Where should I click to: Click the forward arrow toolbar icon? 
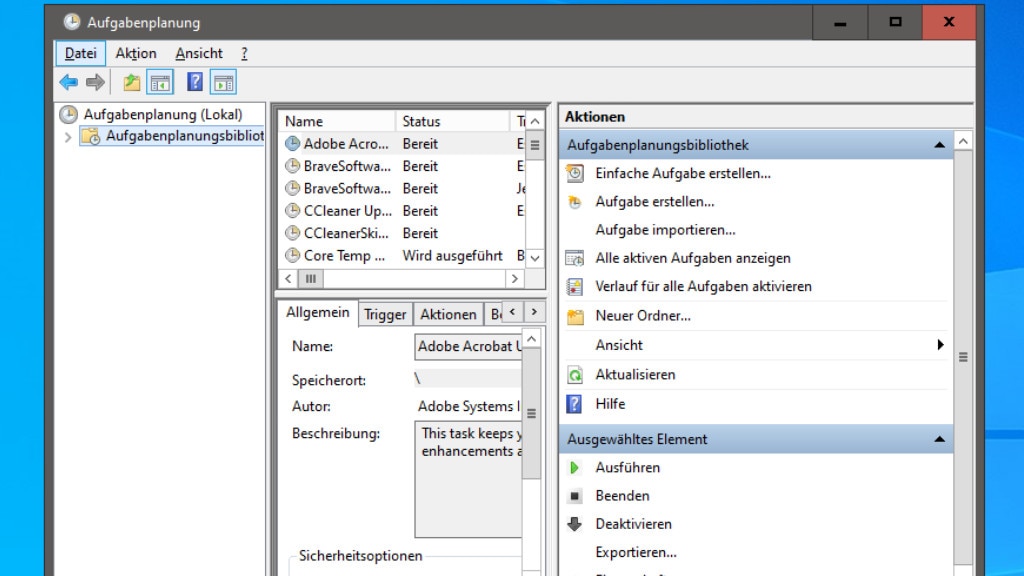tap(95, 82)
